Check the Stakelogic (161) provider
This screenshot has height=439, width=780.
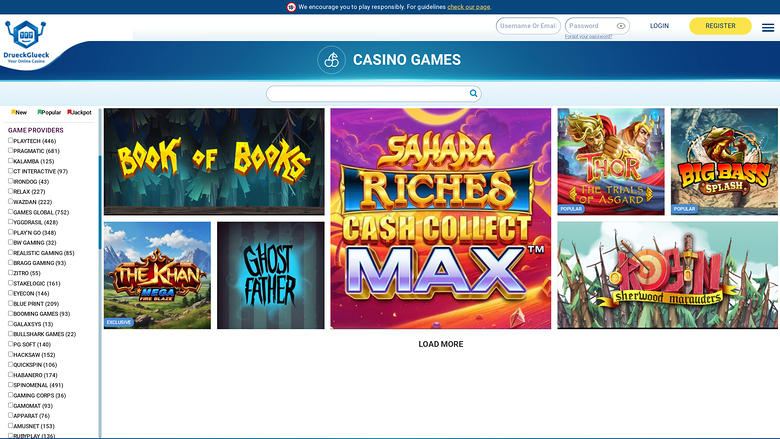(10, 283)
